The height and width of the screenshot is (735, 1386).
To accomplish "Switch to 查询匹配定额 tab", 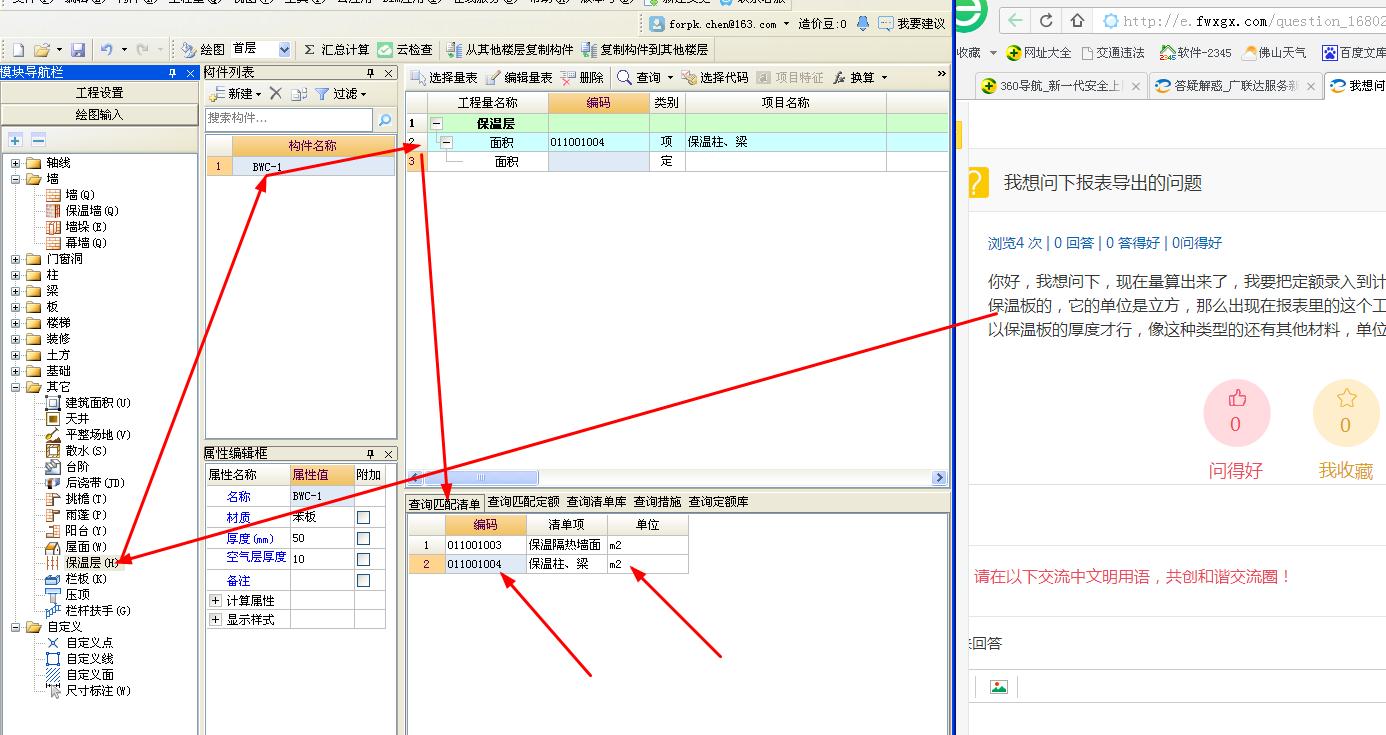I will pos(524,502).
